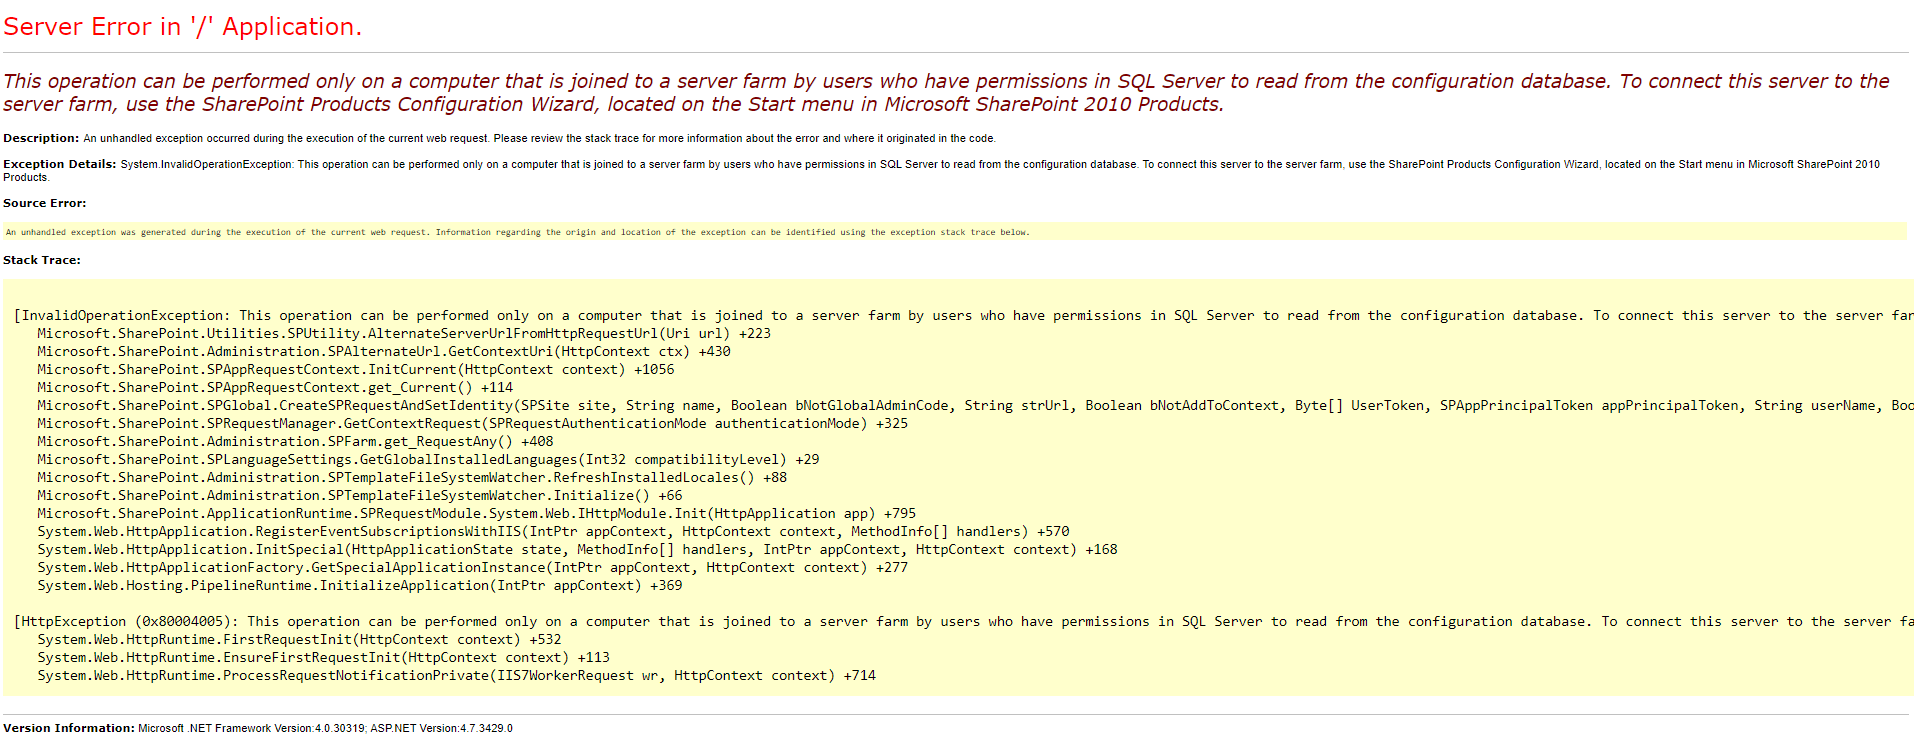Click the SPUtility.AlternateServerUrlFromHttpRequestUrl stack line
1914x749 pixels.
point(404,333)
